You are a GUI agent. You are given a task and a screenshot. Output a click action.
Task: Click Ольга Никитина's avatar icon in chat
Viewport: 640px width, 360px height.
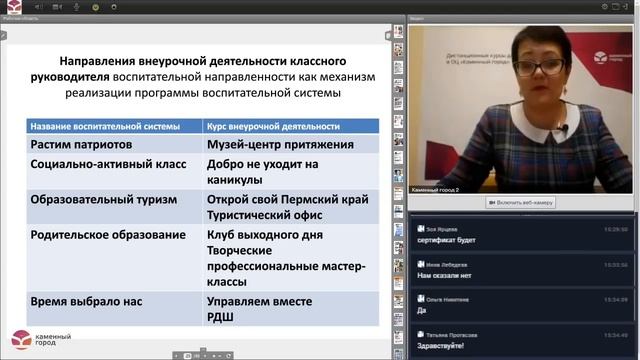421,299
